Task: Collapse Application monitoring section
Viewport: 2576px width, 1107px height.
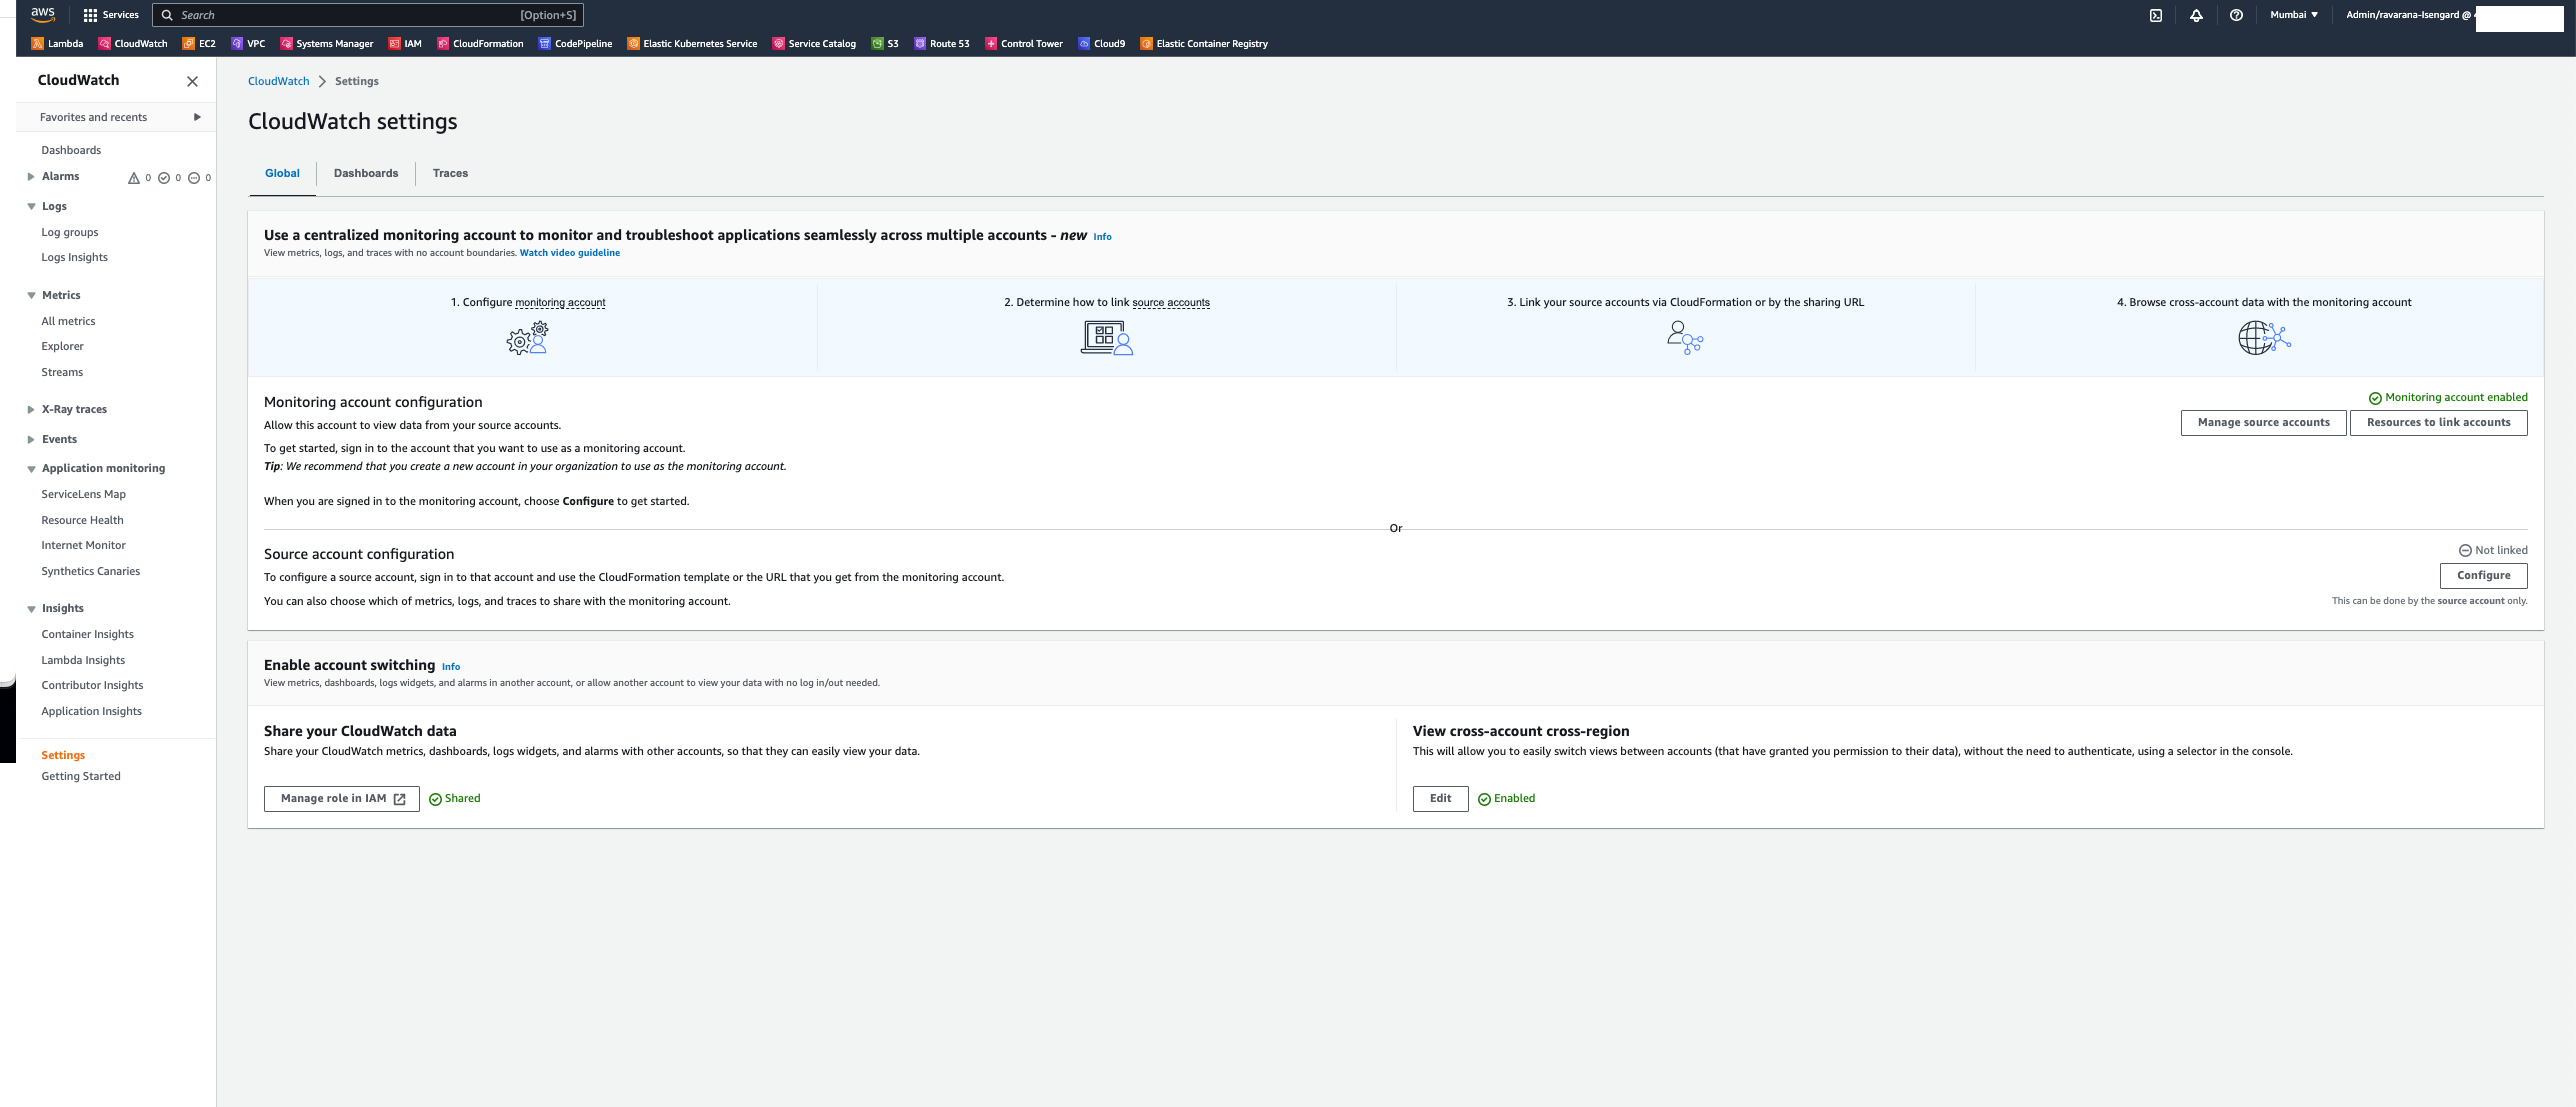Action: tap(31, 468)
